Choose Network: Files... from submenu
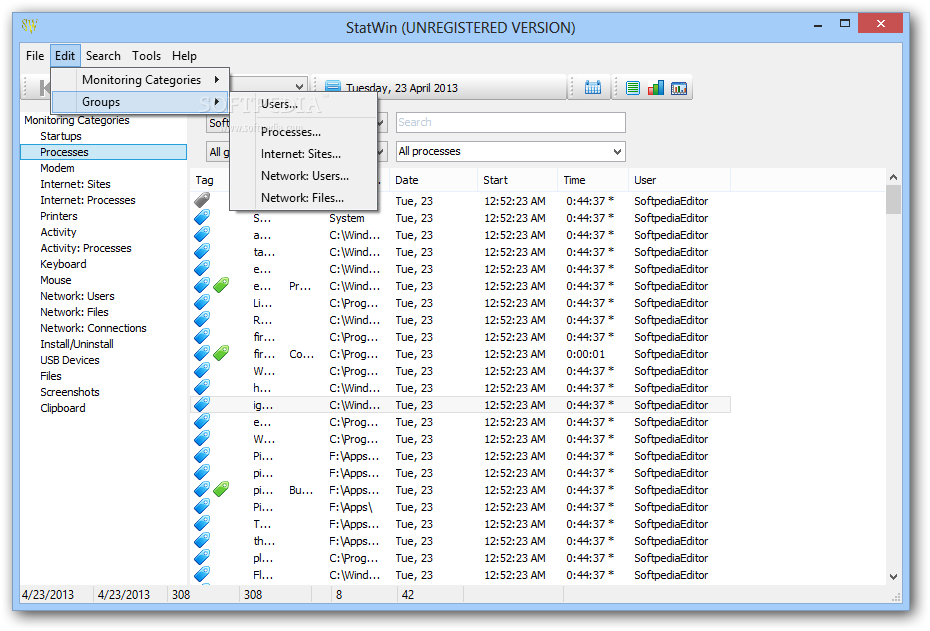This screenshot has width=930, height=631. click(x=302, y=197)
